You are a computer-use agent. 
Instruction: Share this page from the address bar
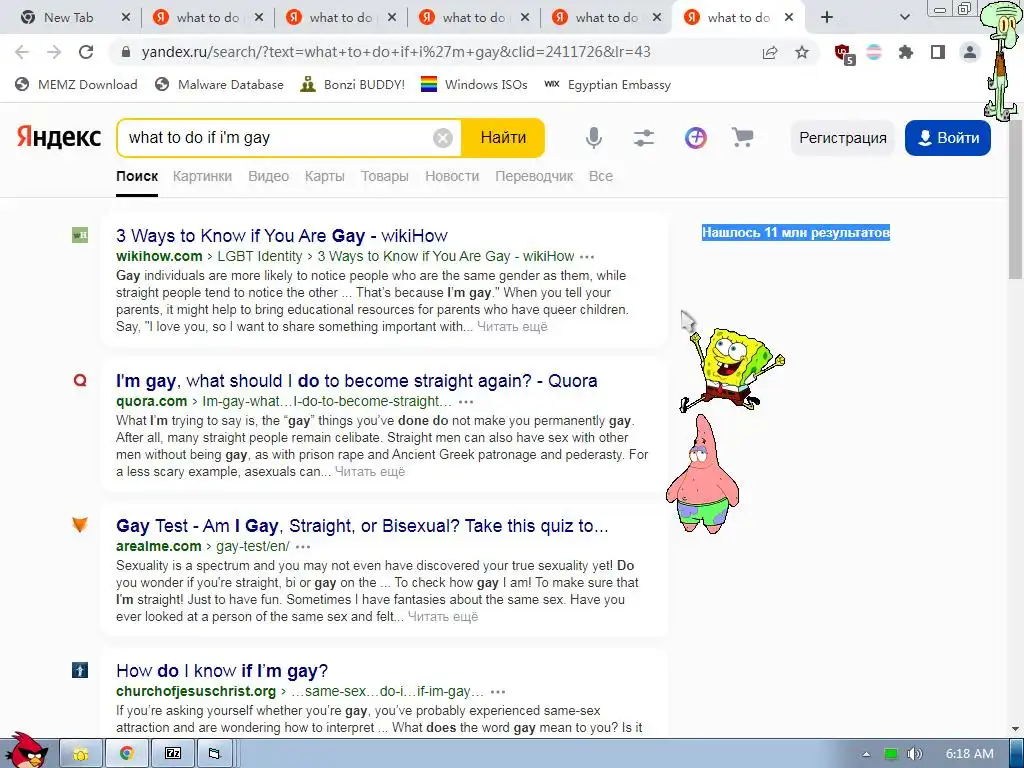[770, 52]
